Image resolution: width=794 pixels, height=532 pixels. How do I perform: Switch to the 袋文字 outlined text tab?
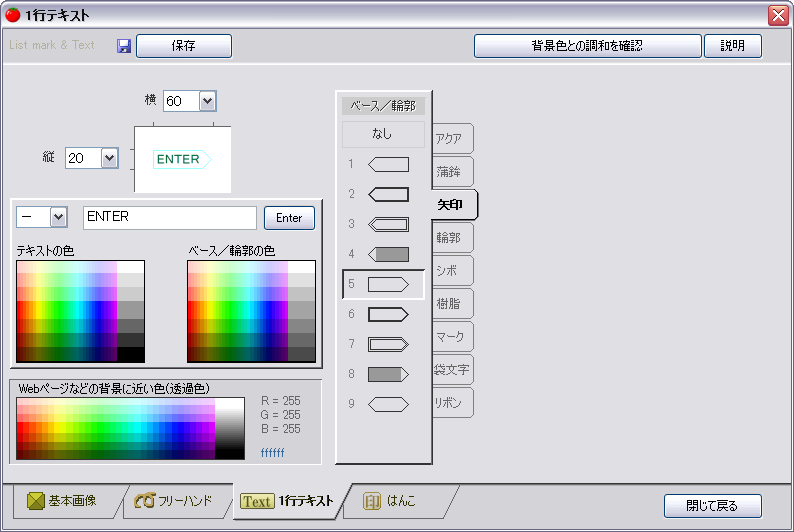click(453, 370)
